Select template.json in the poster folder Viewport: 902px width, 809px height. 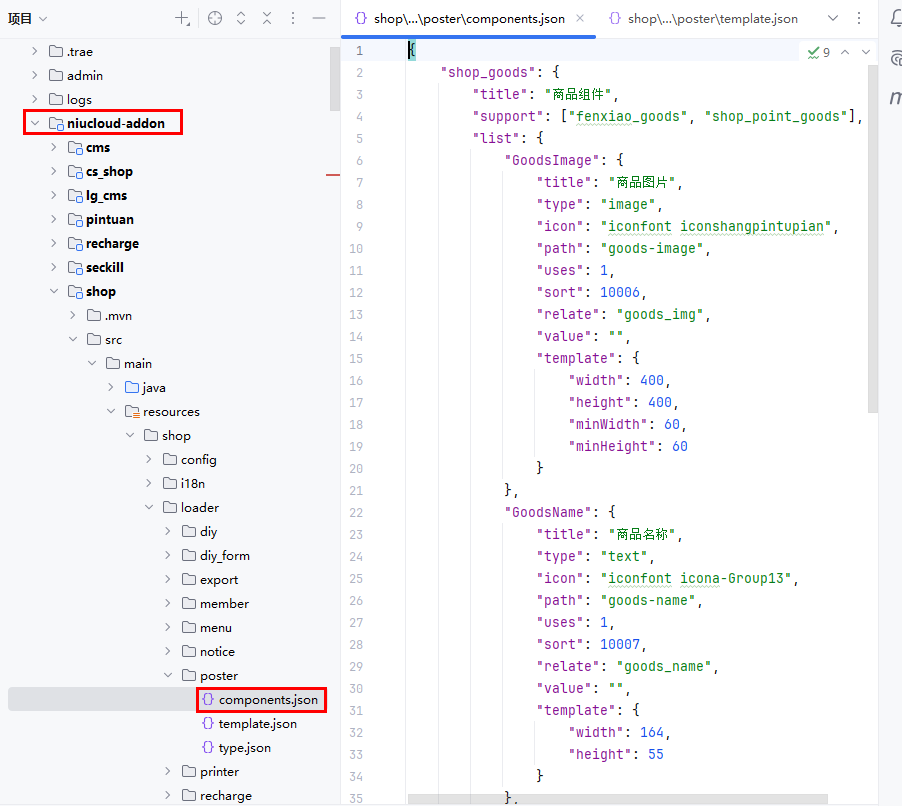pos(257,723)
